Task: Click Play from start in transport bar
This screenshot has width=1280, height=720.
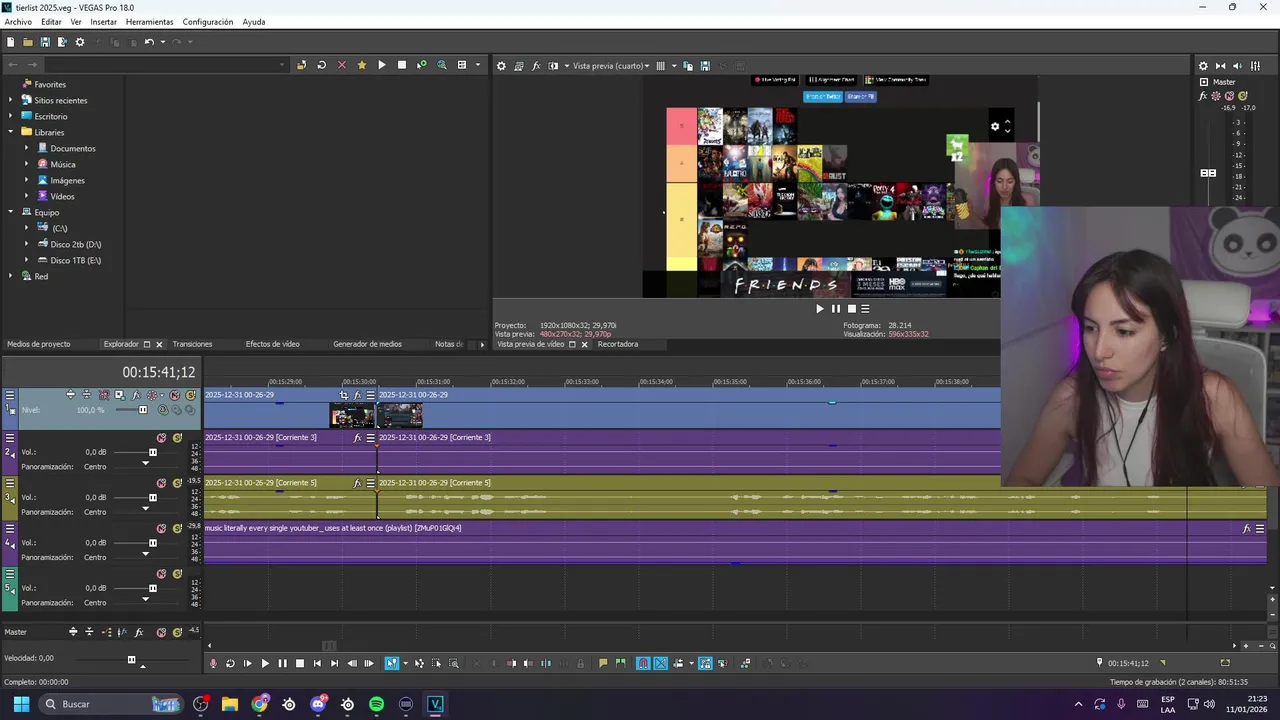Action: (x=247, y=663)
